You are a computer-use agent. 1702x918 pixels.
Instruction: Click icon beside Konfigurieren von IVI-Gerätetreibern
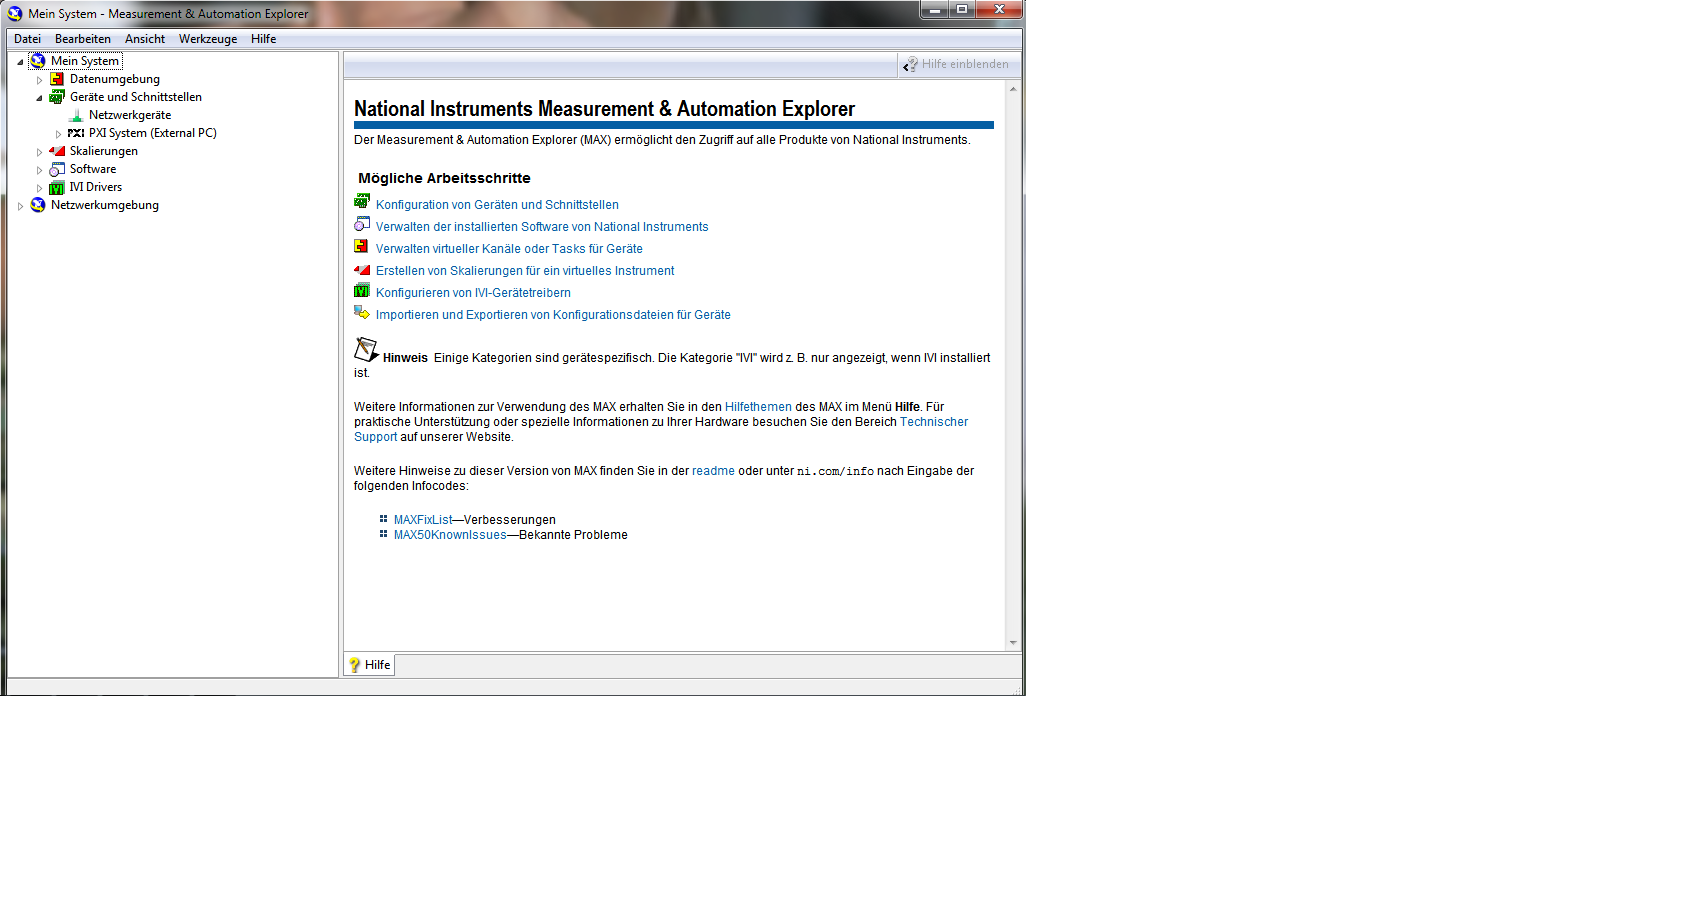[362, 290]
